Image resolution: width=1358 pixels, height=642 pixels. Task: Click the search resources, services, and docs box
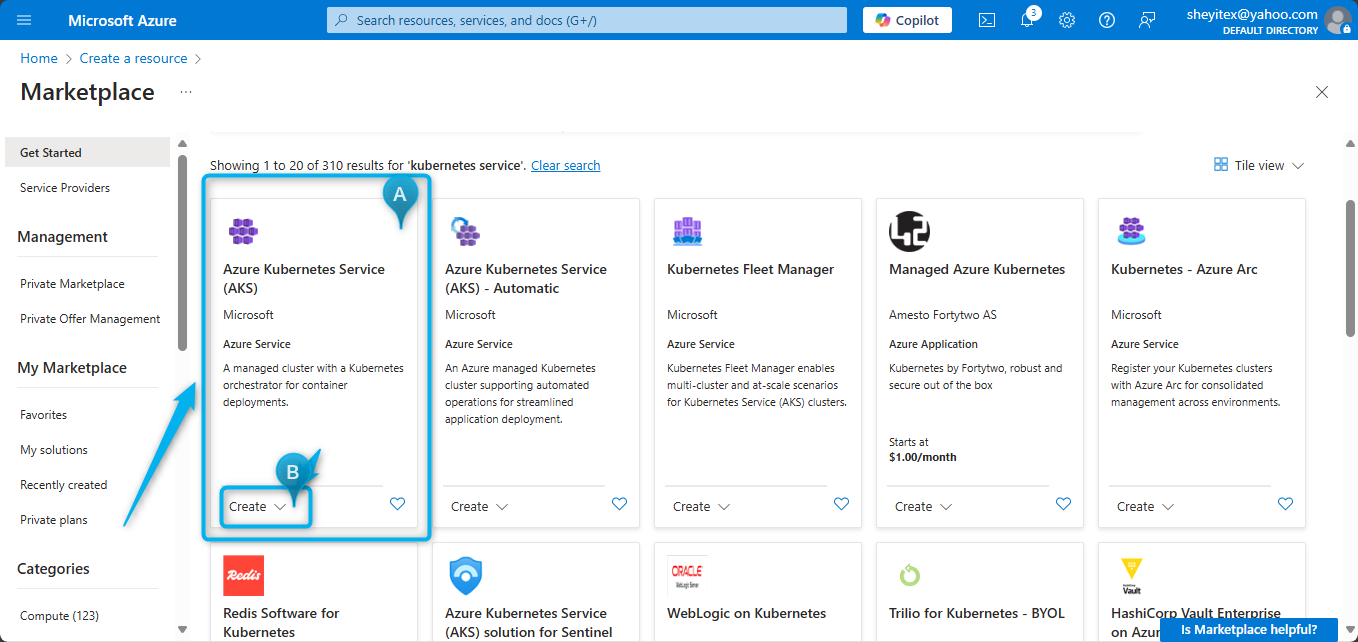(x=589, y=20)
